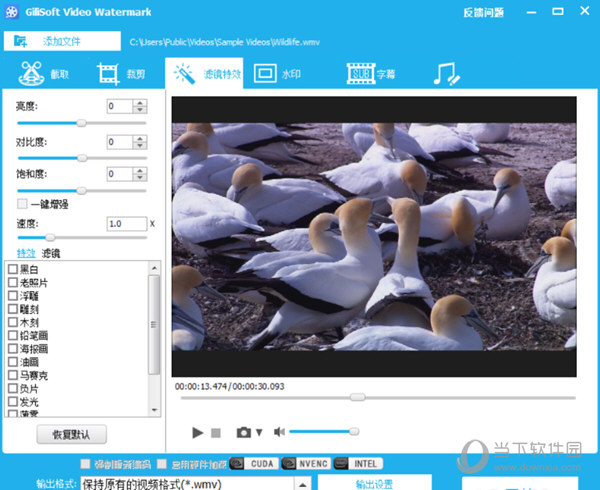Open the 输出格式 output format dropdown
The height and width of the screenshot is (490, 600).
tap(302, 484)
